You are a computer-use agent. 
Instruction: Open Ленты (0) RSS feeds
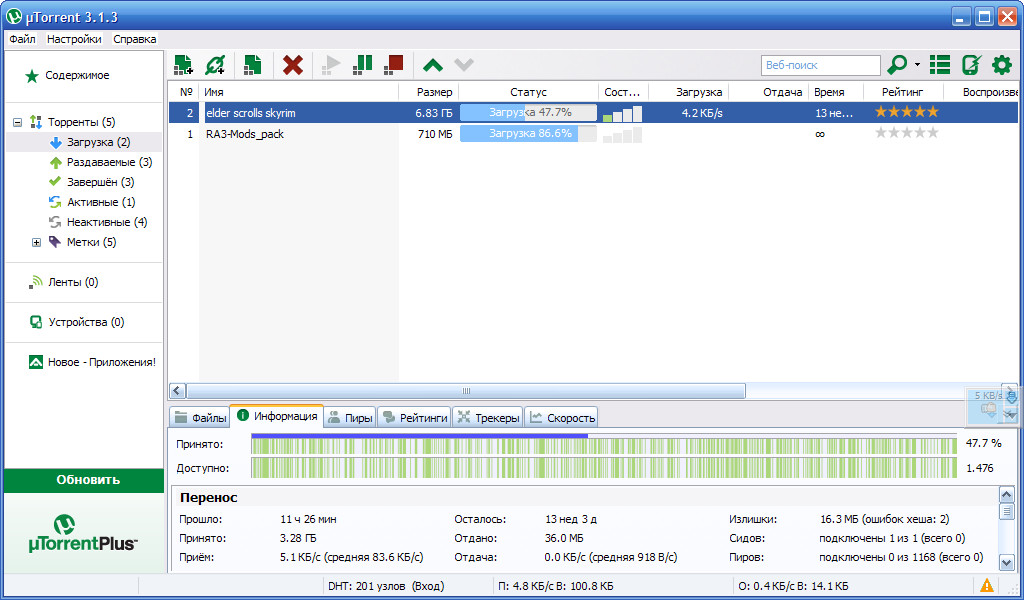coord(73,282)
